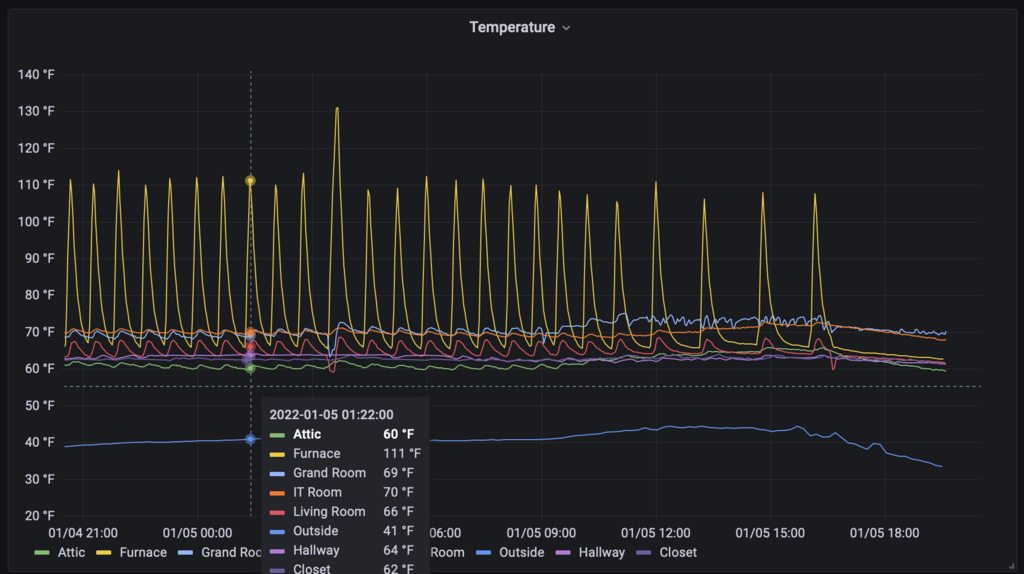1024x574 pixels.
Task: Click the 111 °F value in the tooltip
Action: pos(402,453)
